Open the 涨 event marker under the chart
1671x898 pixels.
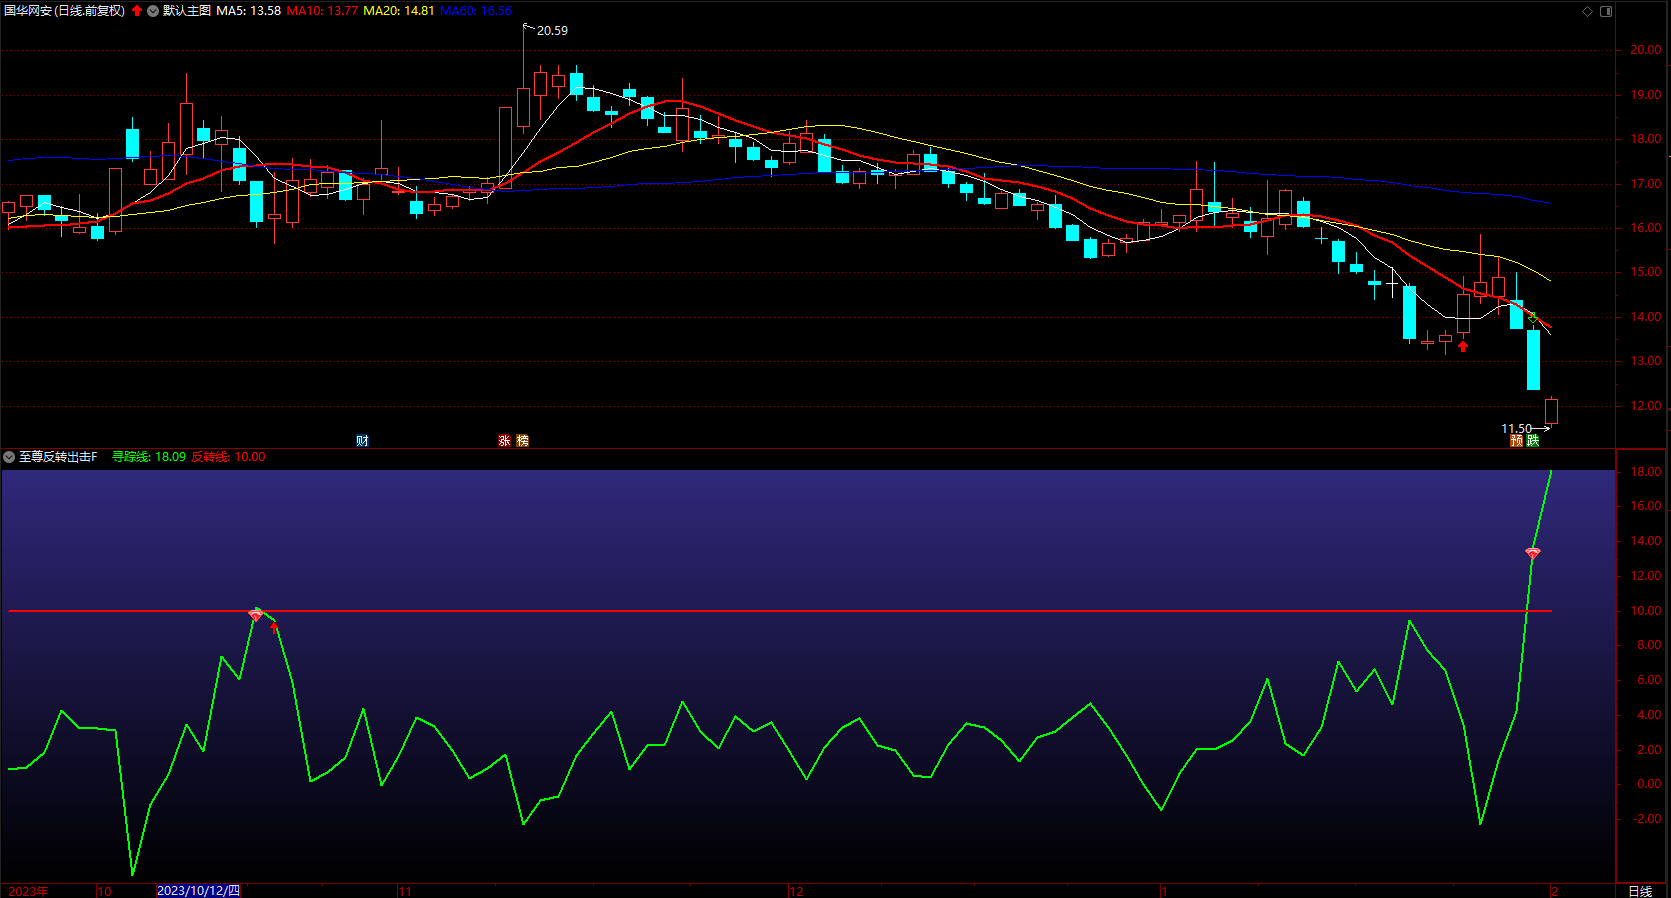pyautogui.click(x=504, y=440)
